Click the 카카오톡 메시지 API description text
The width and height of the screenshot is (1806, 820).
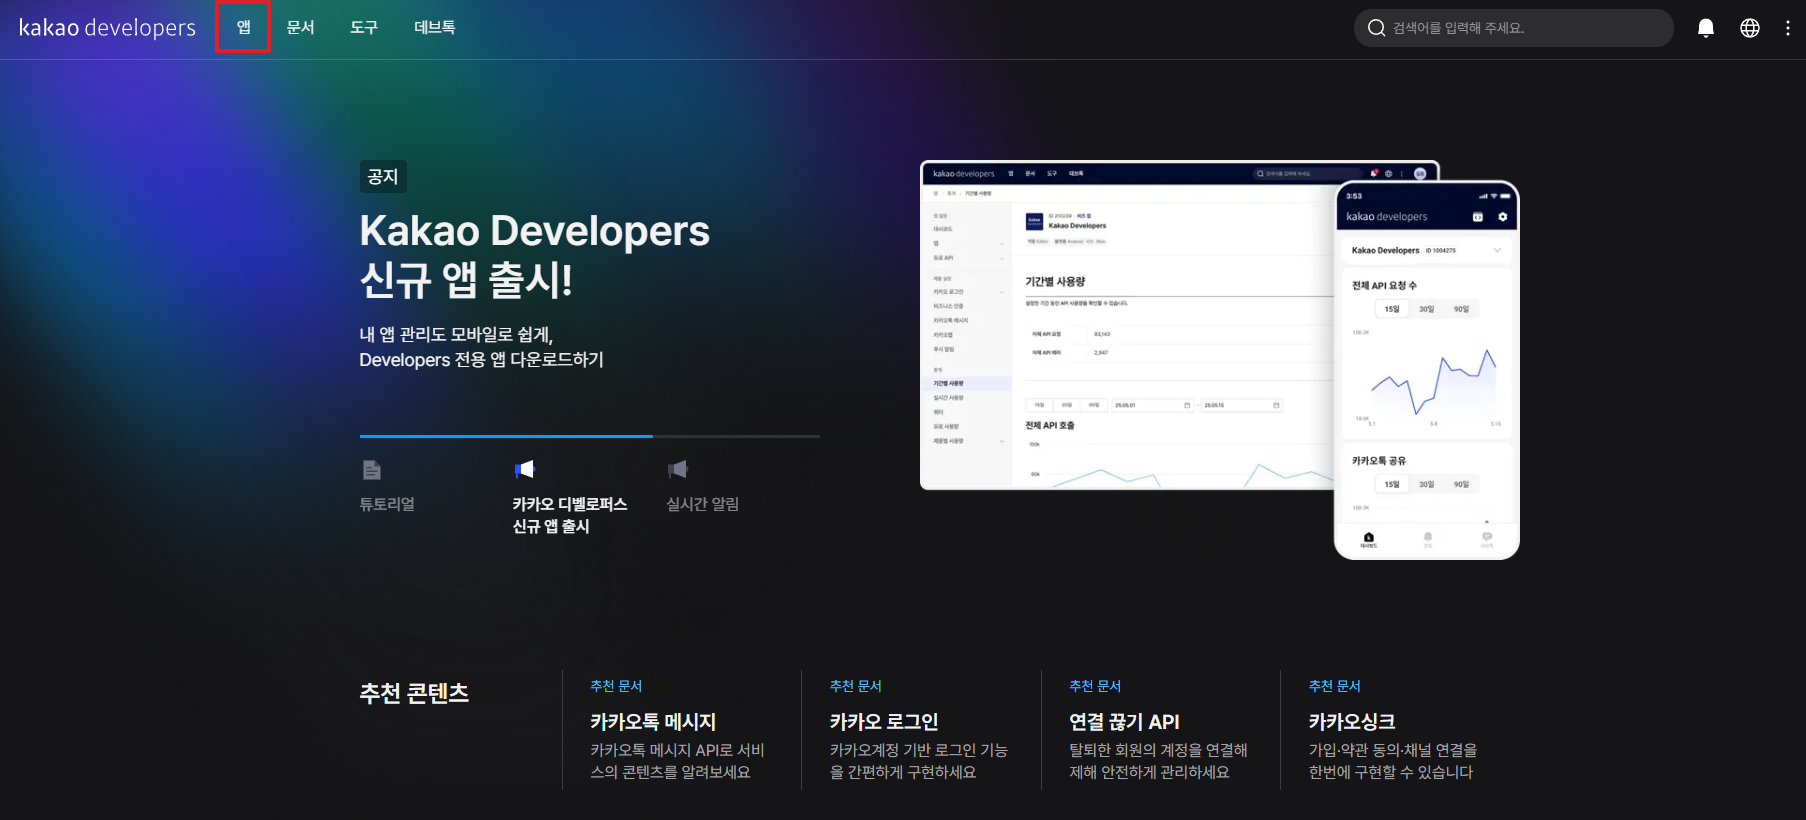677,761
